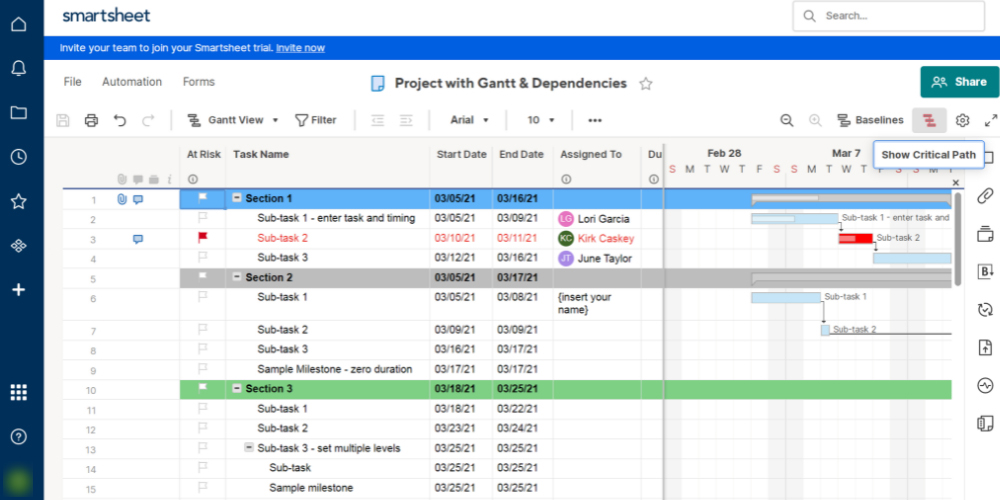Click the Undo arrow
Screen dimensions: 1000x500
(x=120, y=120)
